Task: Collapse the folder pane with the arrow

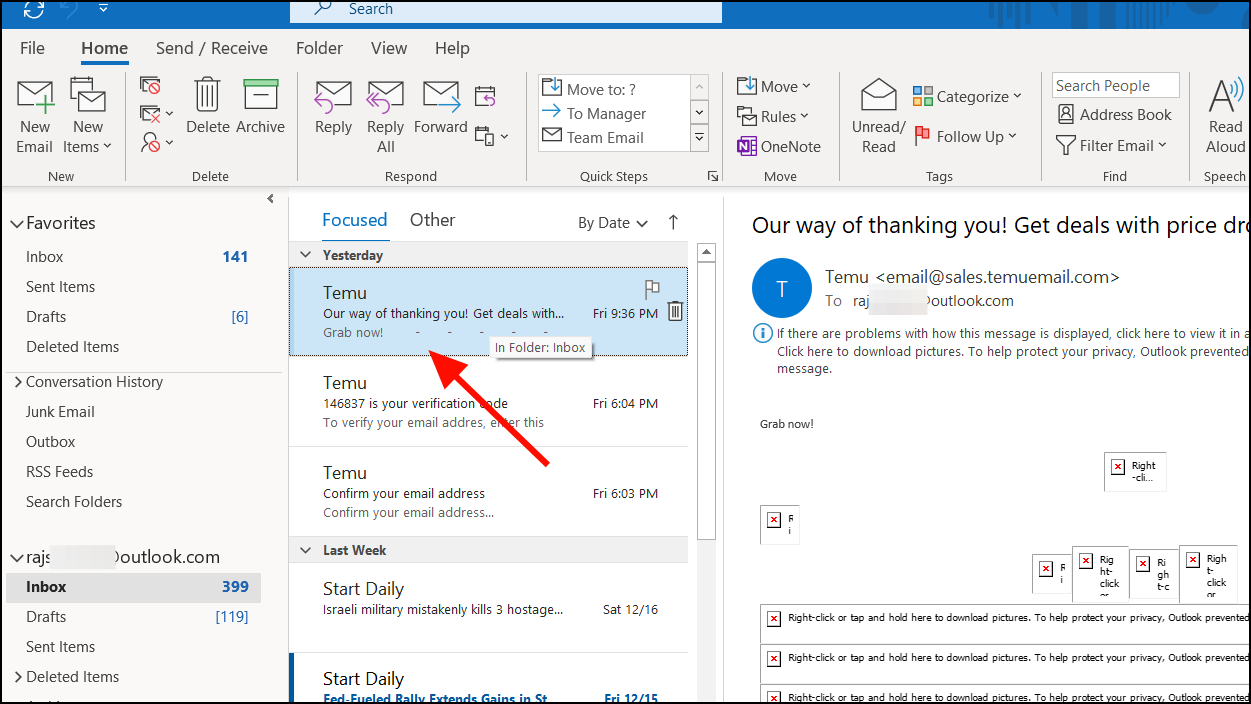Action: (x=270, y=199)
